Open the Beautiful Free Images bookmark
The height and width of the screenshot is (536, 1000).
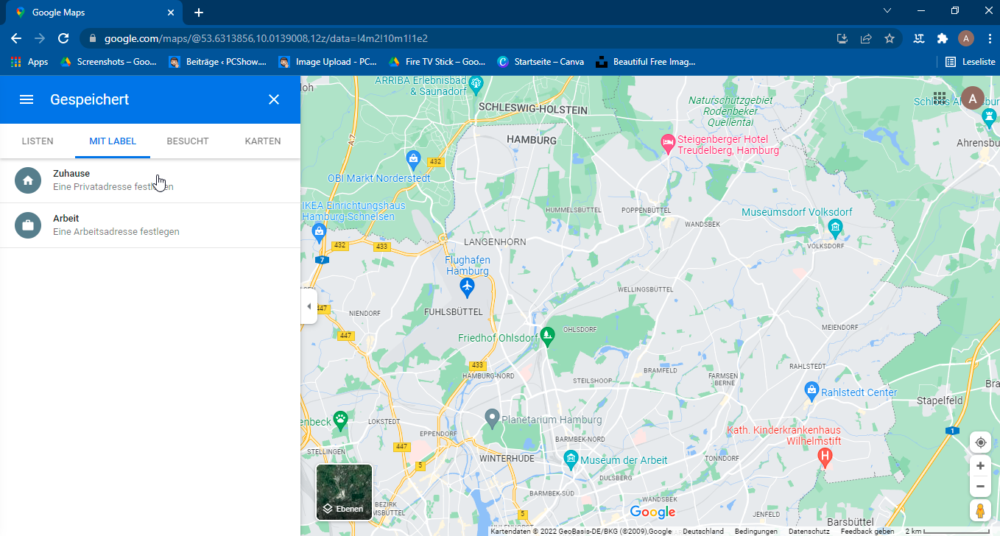[x=645, y=62]
